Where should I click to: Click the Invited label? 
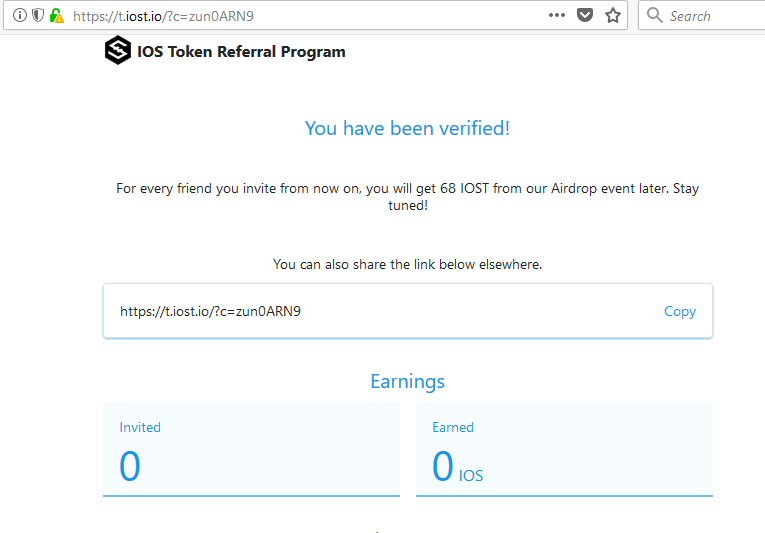click(x=140, y=427)
